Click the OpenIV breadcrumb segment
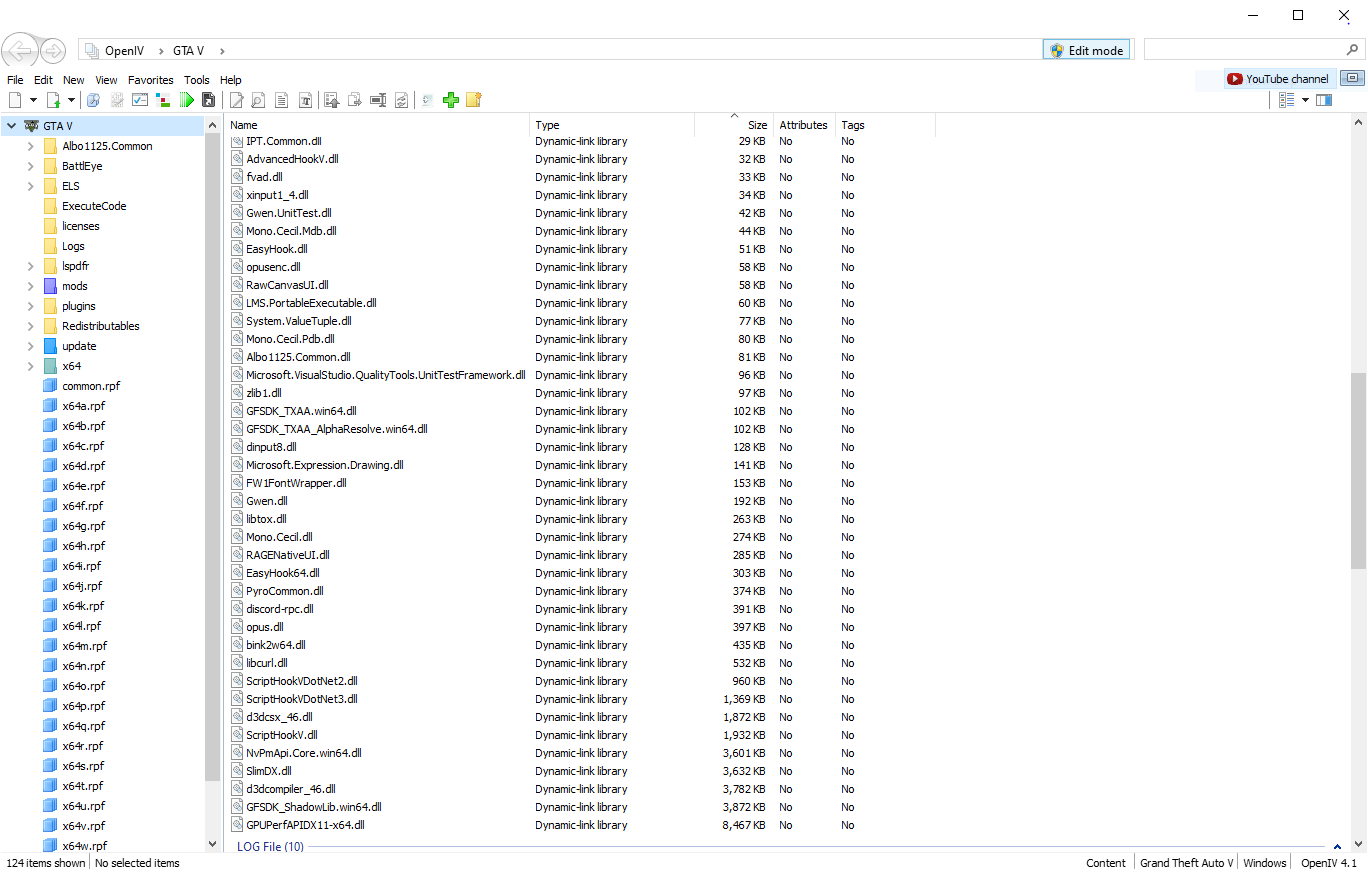 click(124, 51)
